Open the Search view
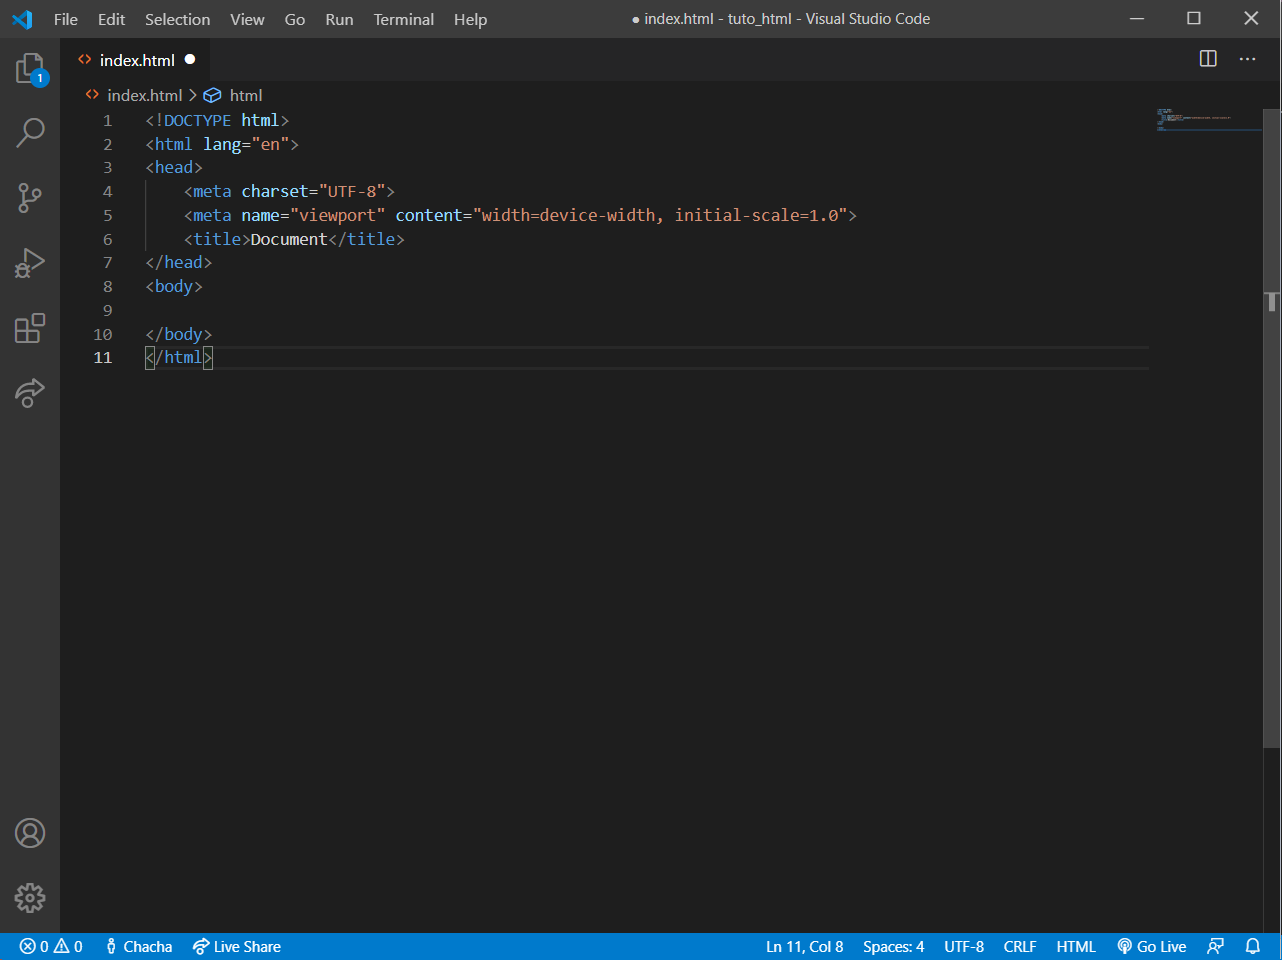This screenshot has height=960, width=1282. point(30,132)
